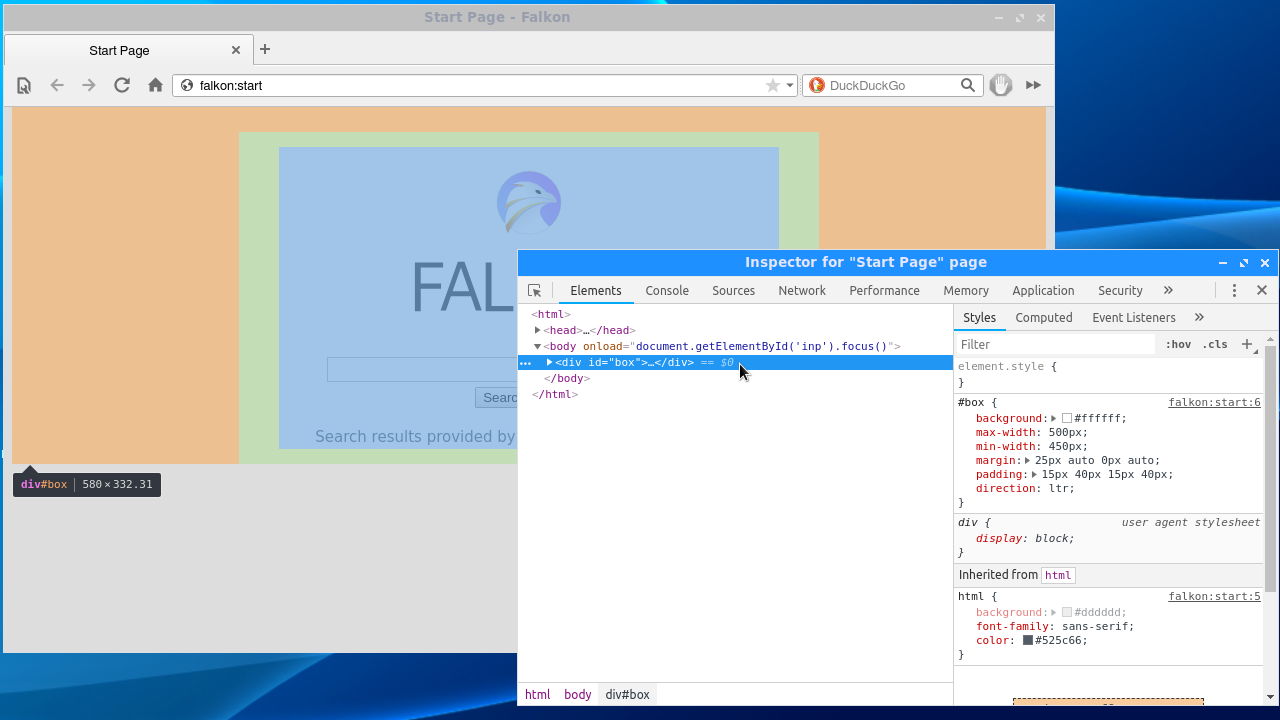This screenshot has height=720, width=1280.
Task: Select the html opening tag line
Action: pyautogui.click(x=551, y=315)
